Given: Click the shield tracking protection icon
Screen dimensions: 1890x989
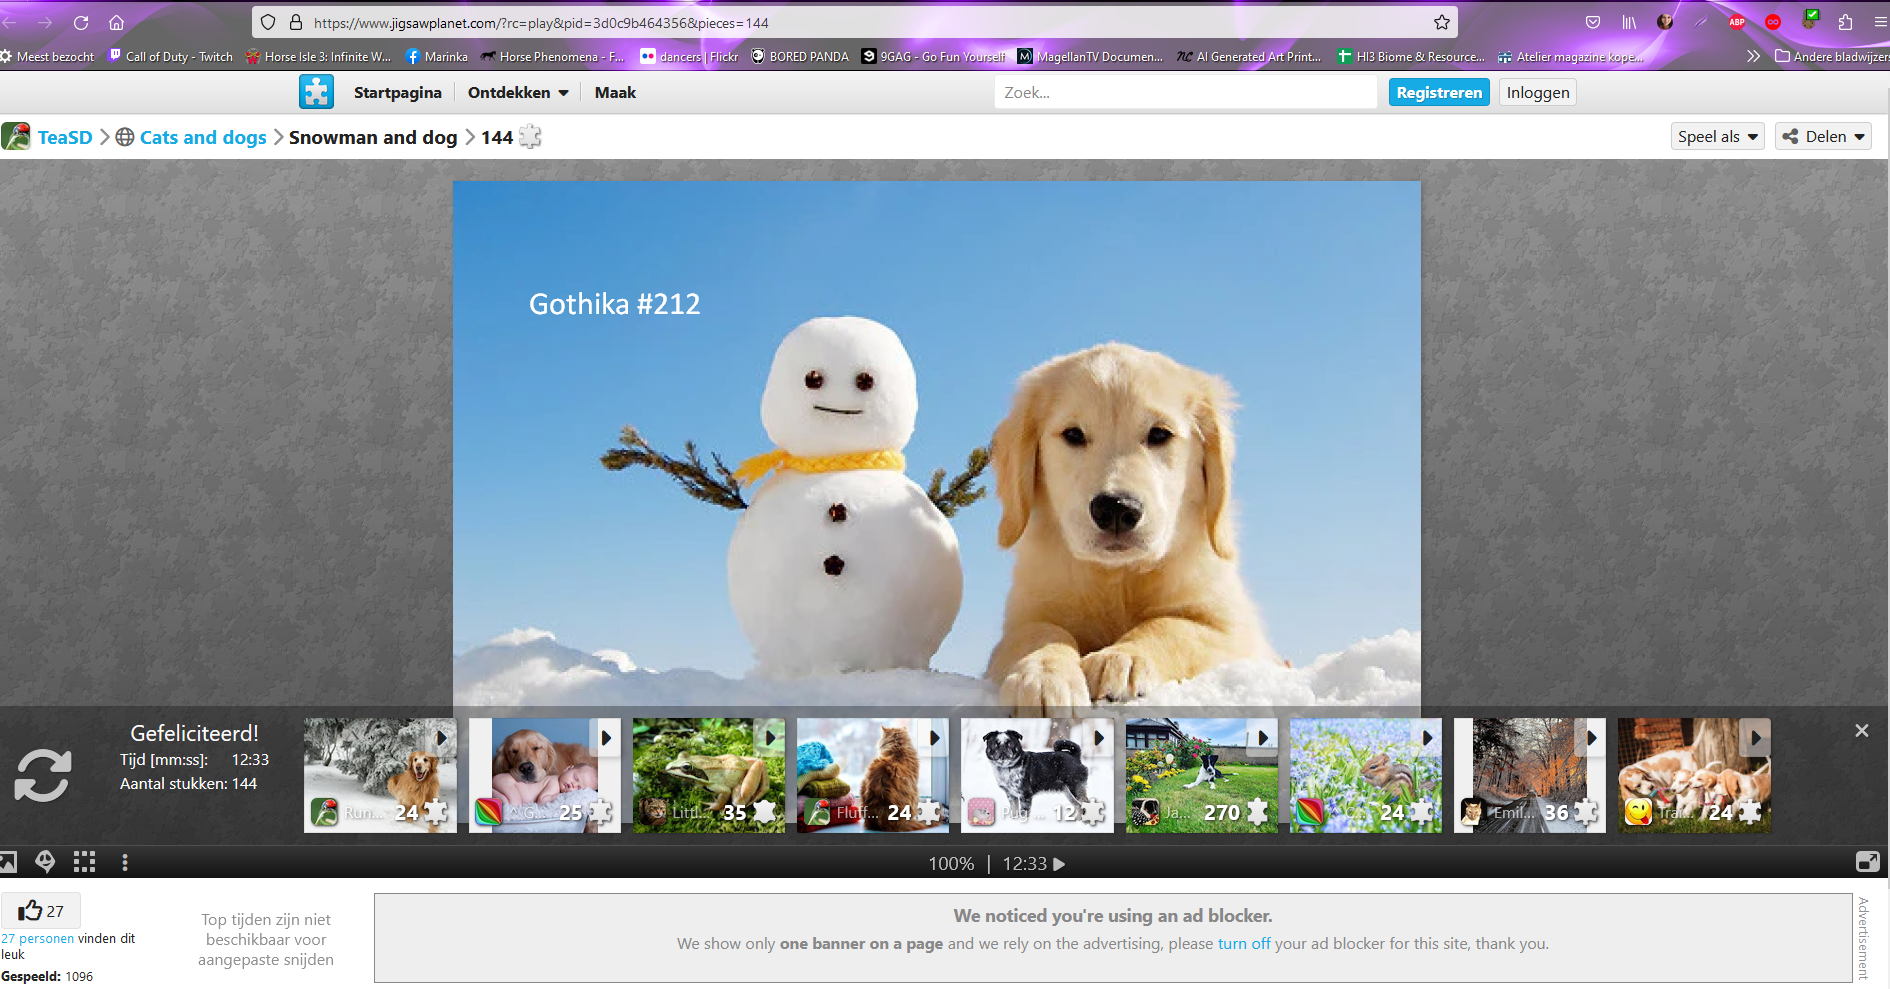Looking at the screenshot, I should tap(268, 22).
